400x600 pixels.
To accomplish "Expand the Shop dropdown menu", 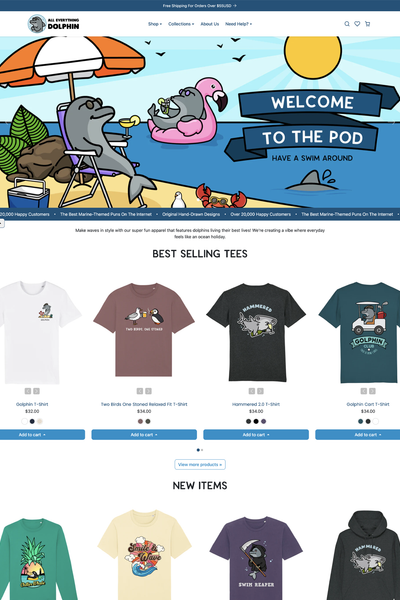I will [x=155, y=24].
